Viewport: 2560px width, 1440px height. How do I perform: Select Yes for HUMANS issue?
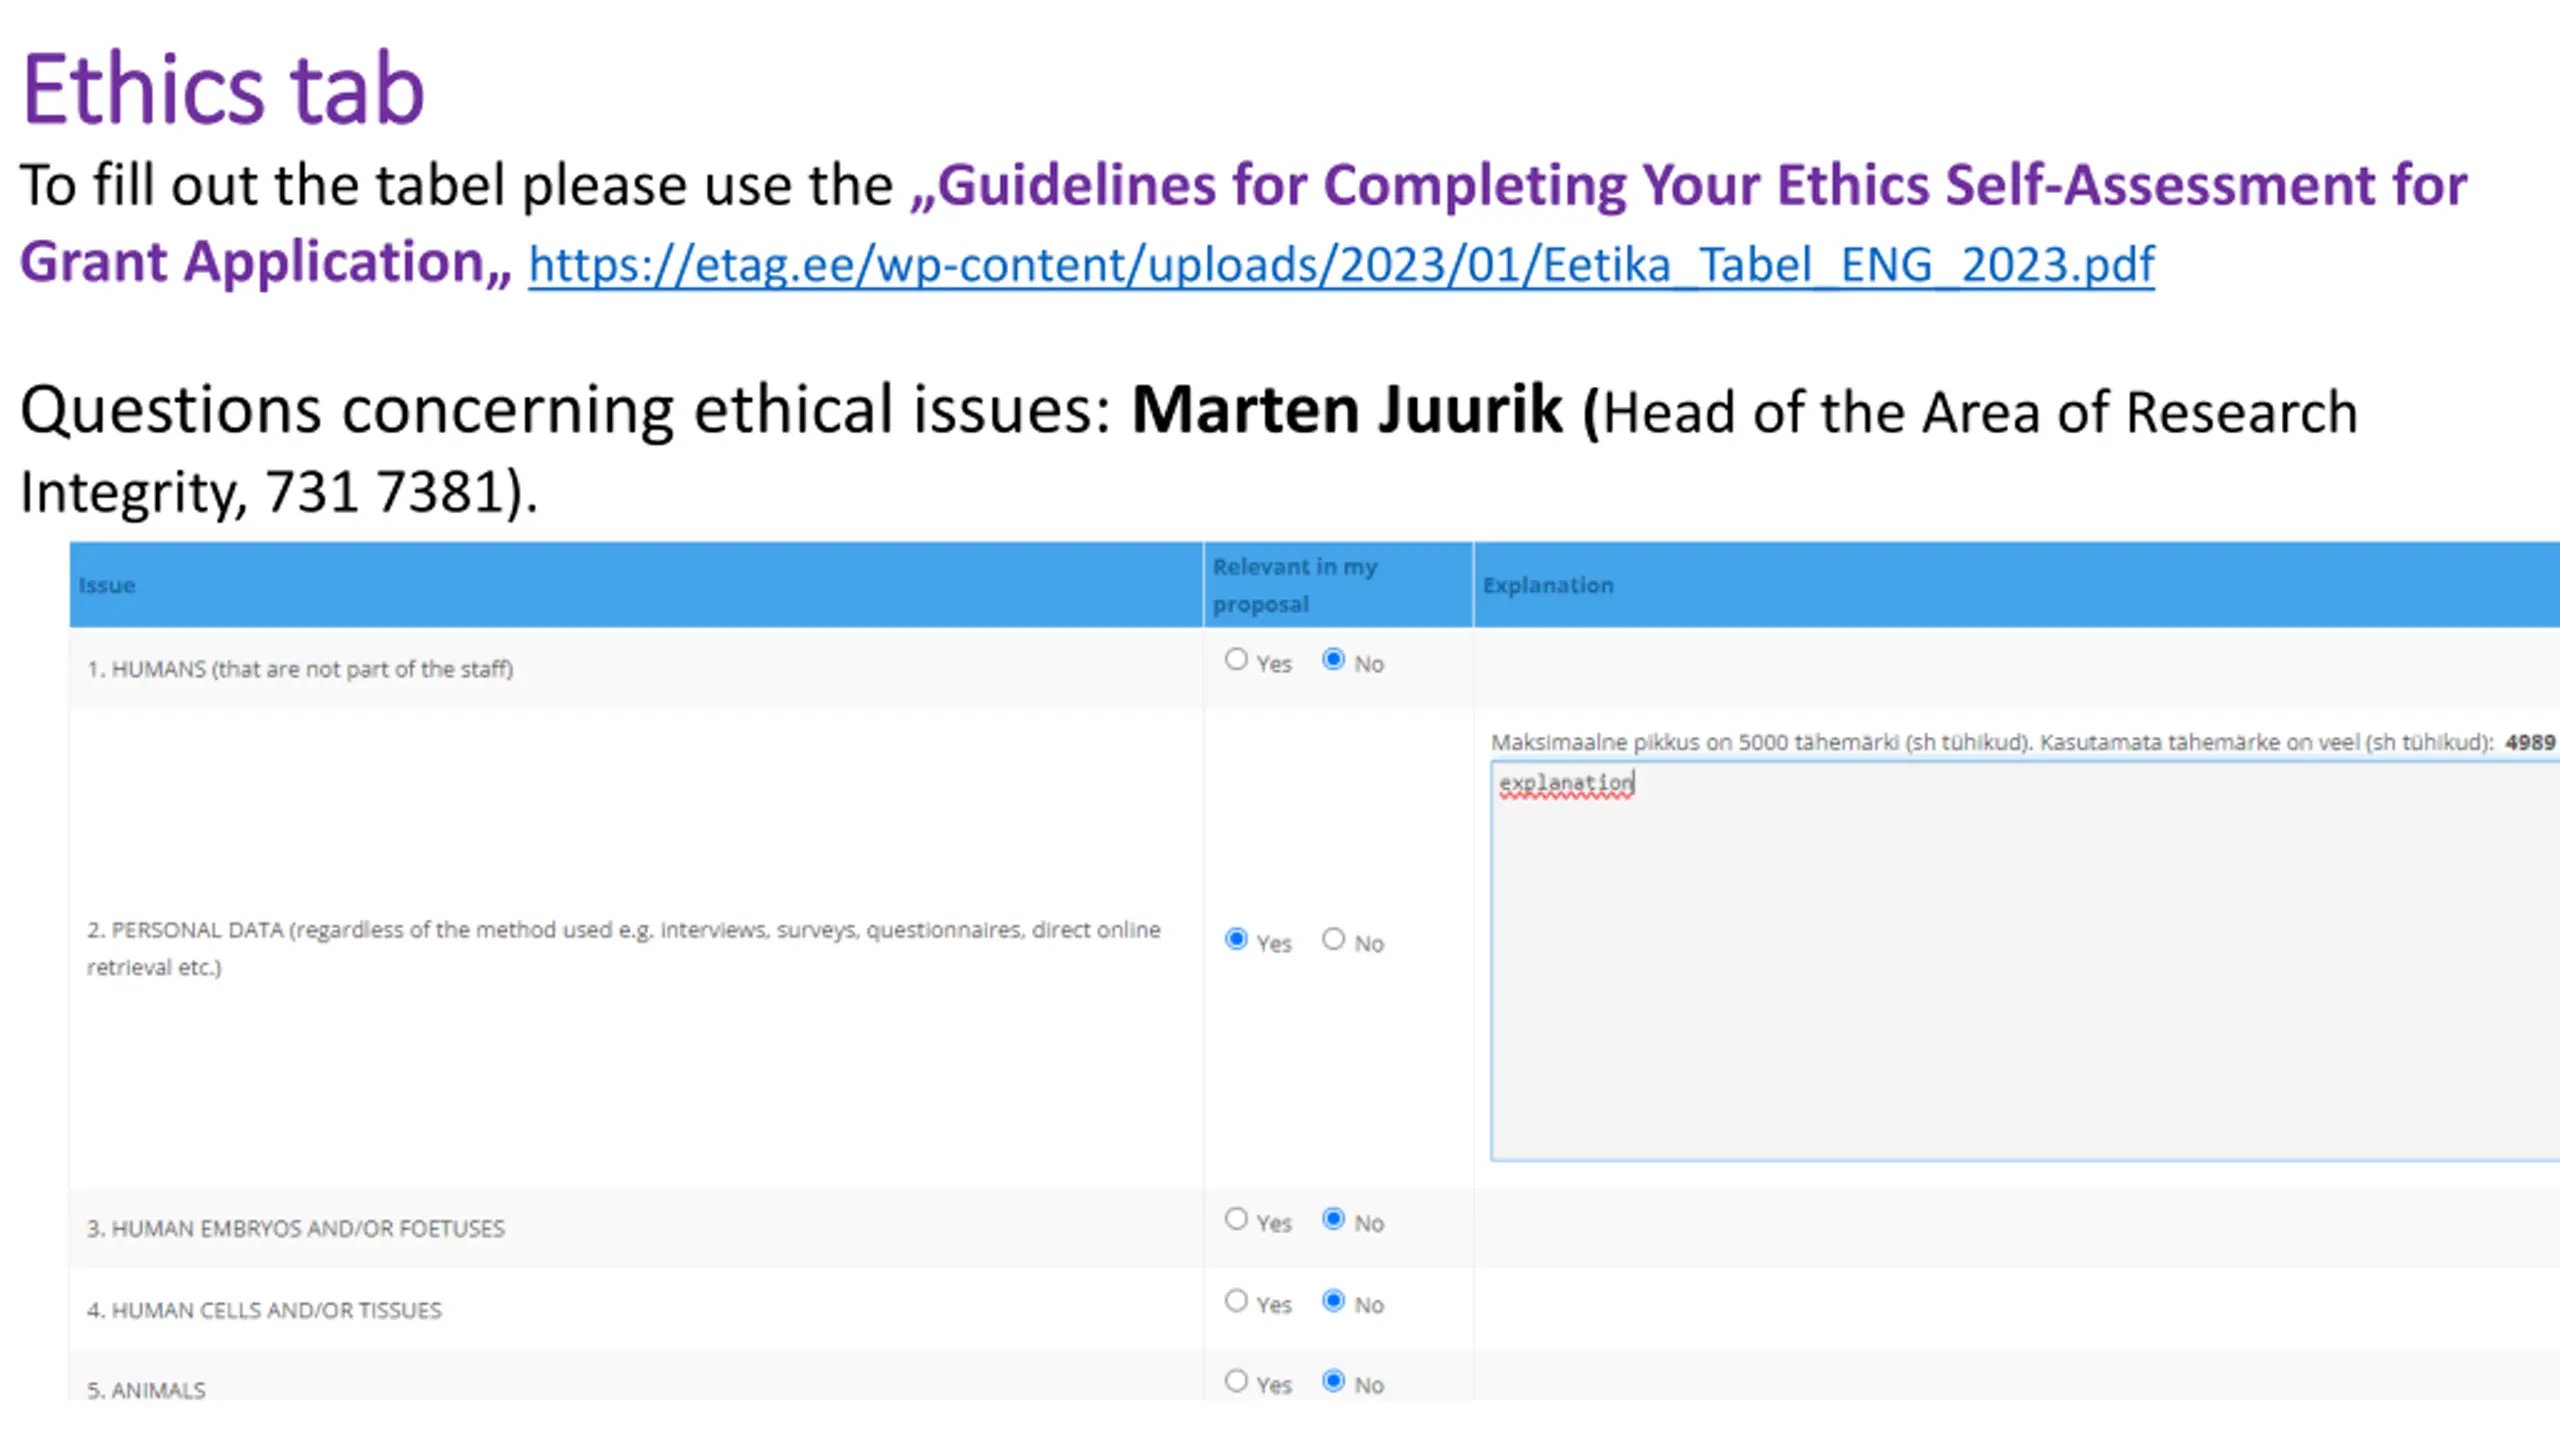tap(1237, 660)
